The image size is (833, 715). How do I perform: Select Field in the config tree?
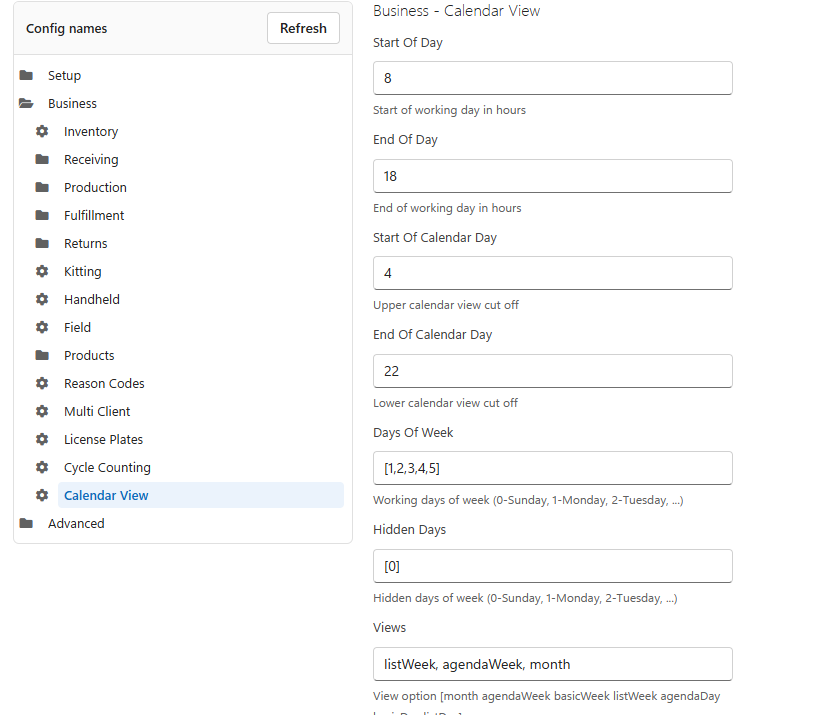77,328
